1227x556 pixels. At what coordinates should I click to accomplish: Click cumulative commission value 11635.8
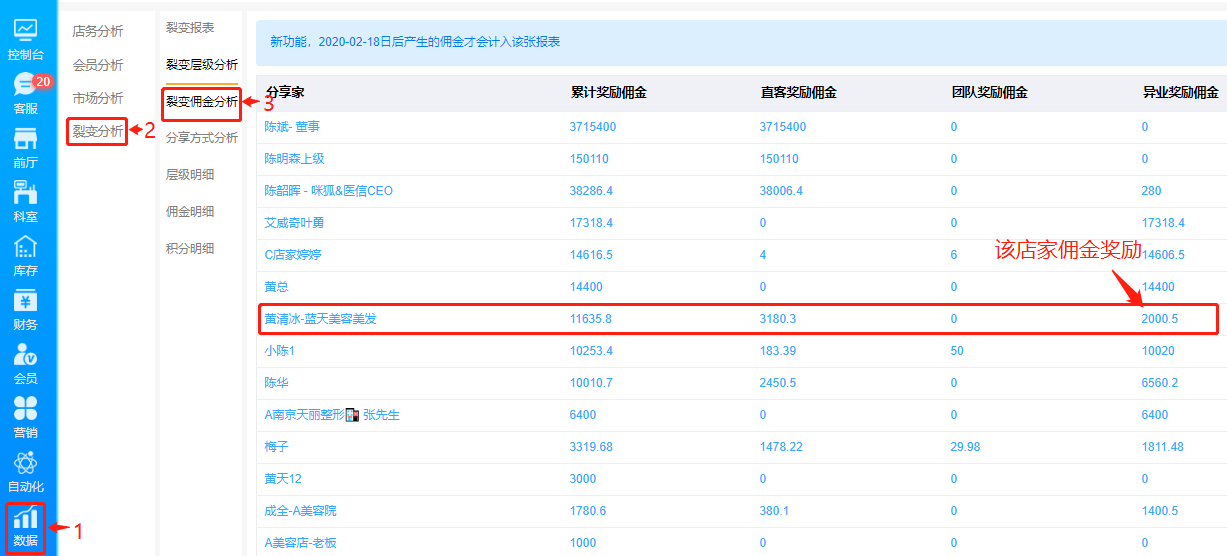click(591, 319)
